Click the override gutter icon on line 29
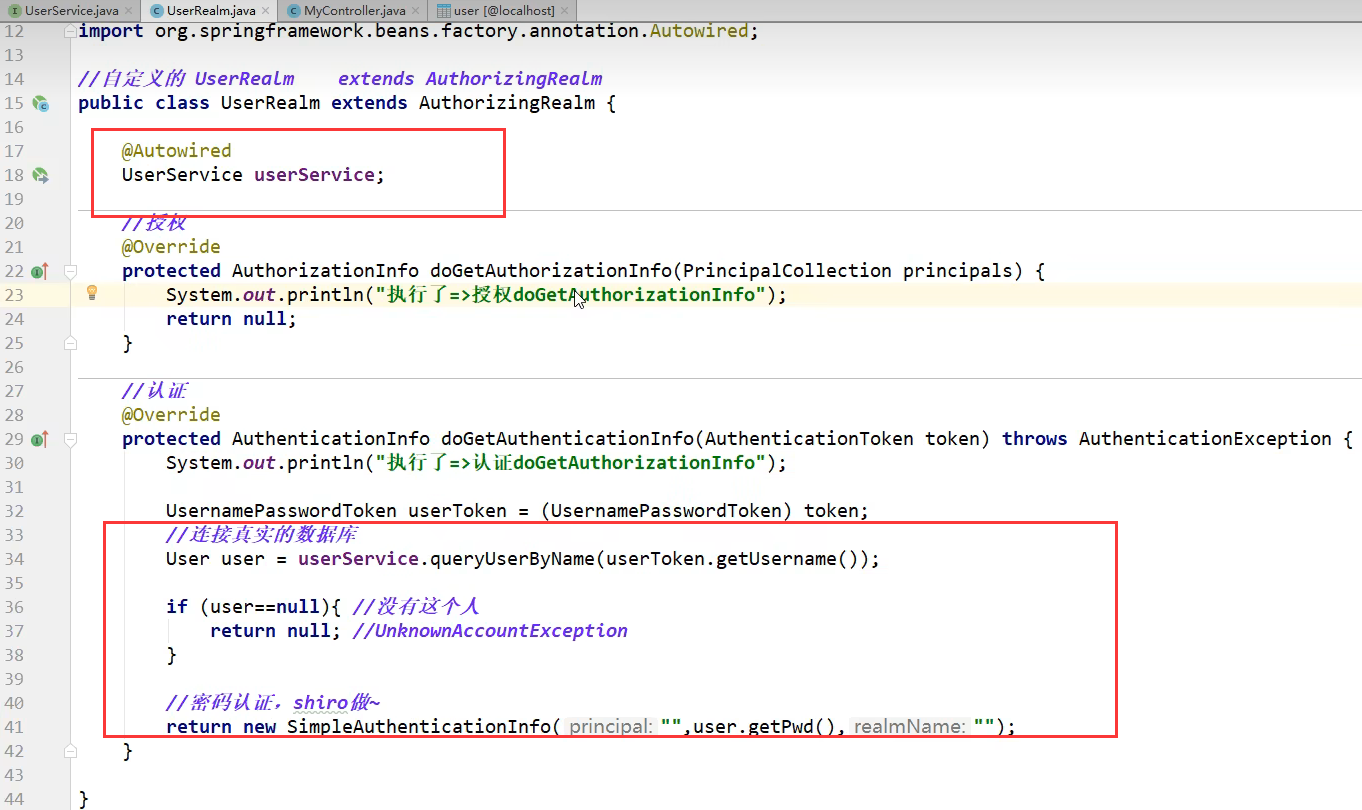Image resolution: width=1362 pixels, height=810 pixels. (40, 439)
